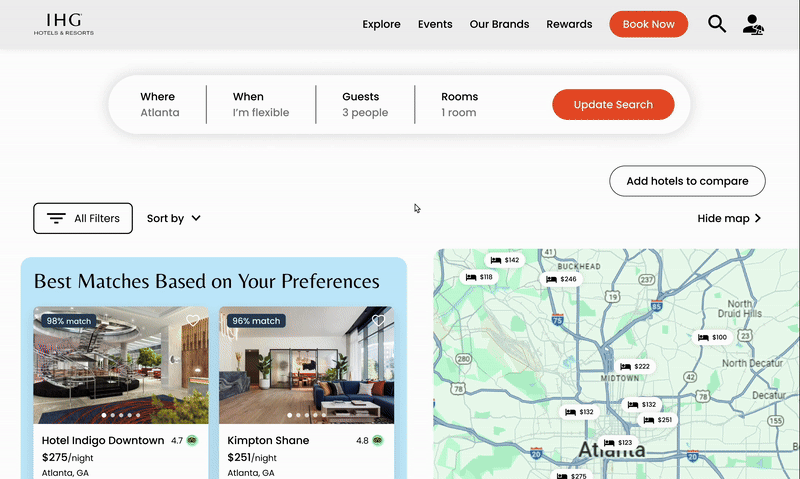Viewport: 800px width, 479px height.
Task: Select the $142 map price marker
Action: 505,260
